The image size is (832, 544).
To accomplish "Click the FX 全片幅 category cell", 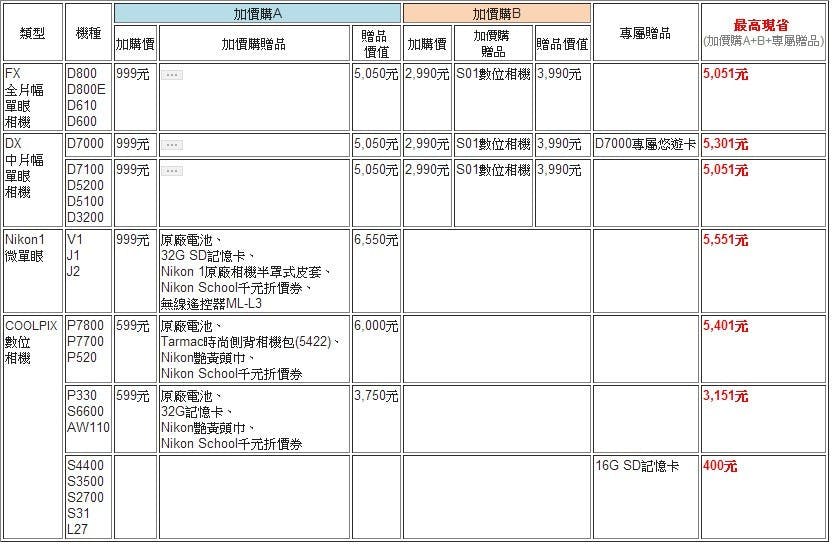I will (33, 97).
